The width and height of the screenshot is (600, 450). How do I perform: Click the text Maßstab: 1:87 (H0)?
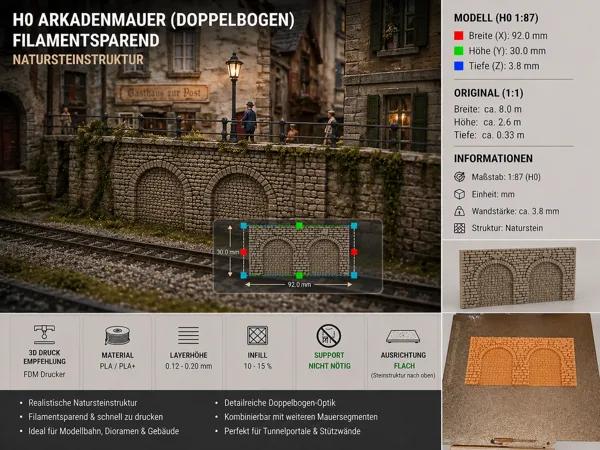click(506, 177)
